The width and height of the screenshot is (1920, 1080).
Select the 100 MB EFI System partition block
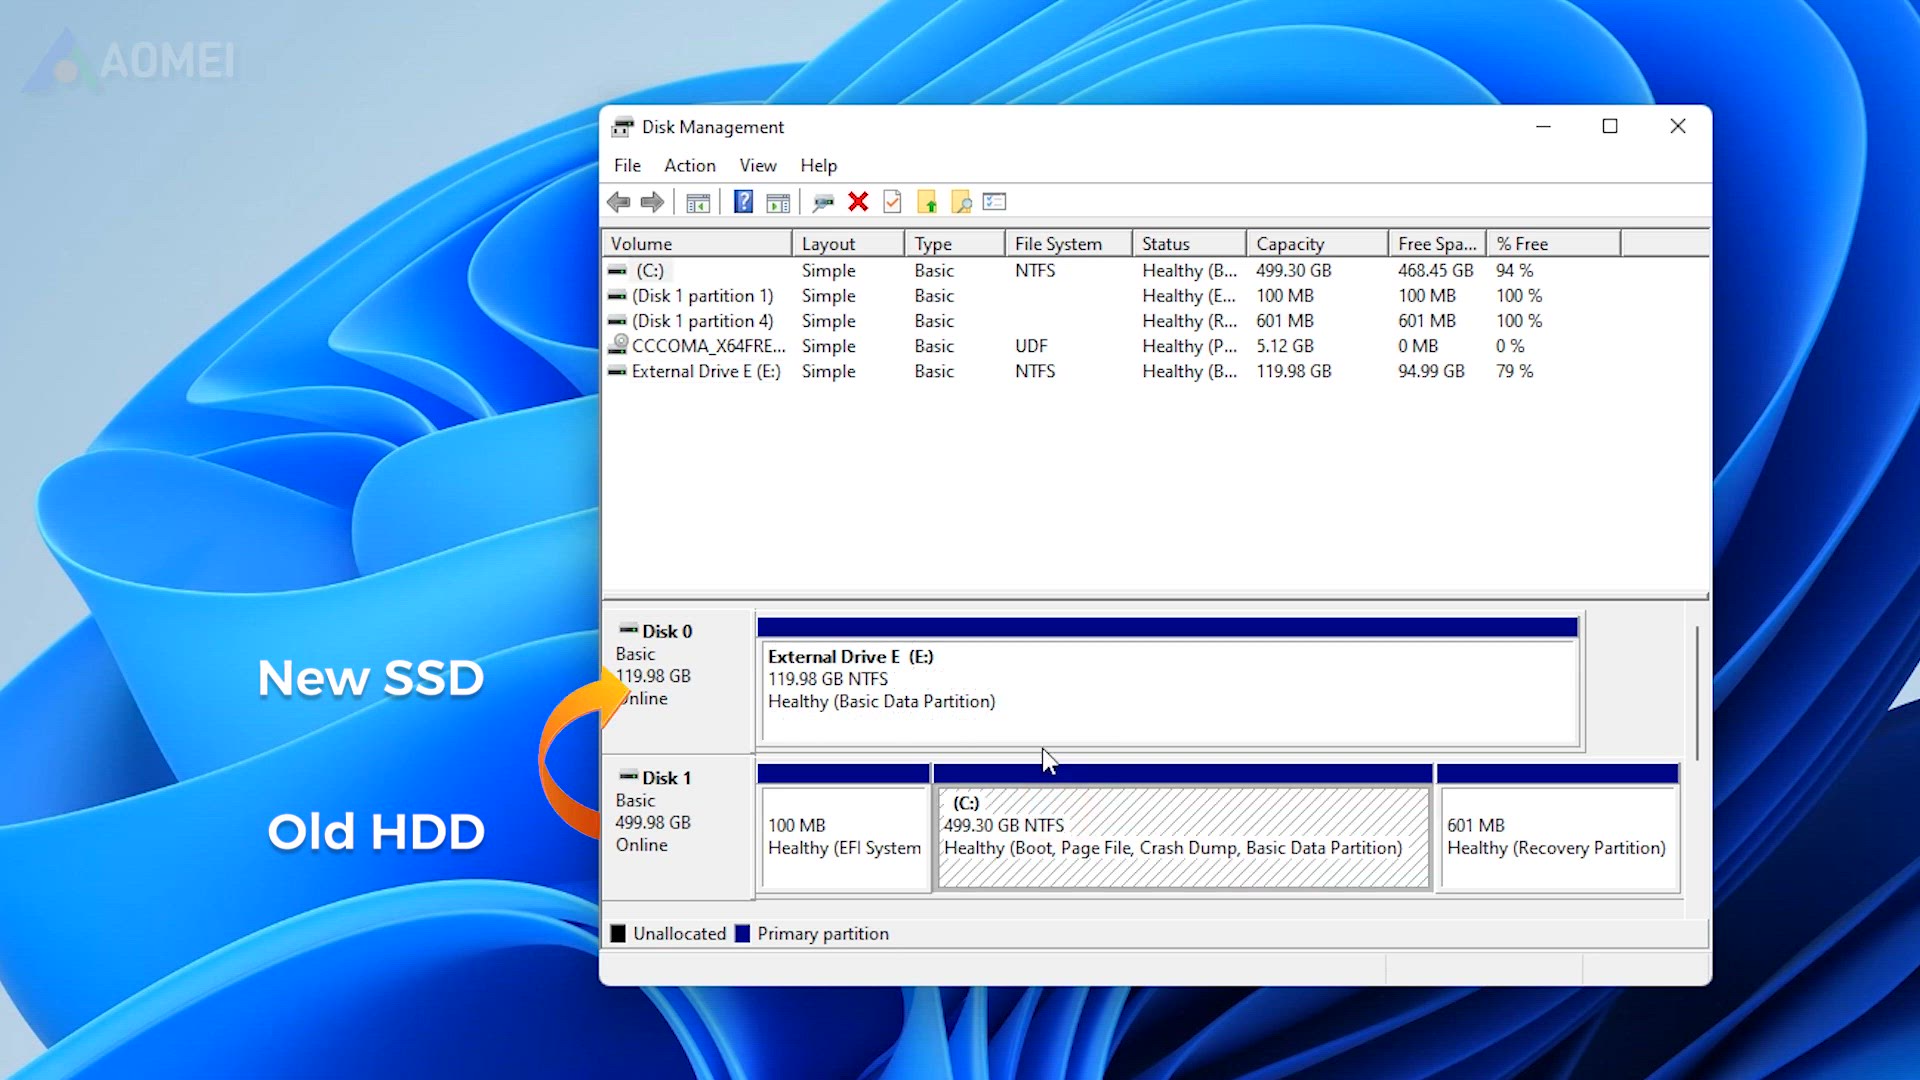coord(843,827)
